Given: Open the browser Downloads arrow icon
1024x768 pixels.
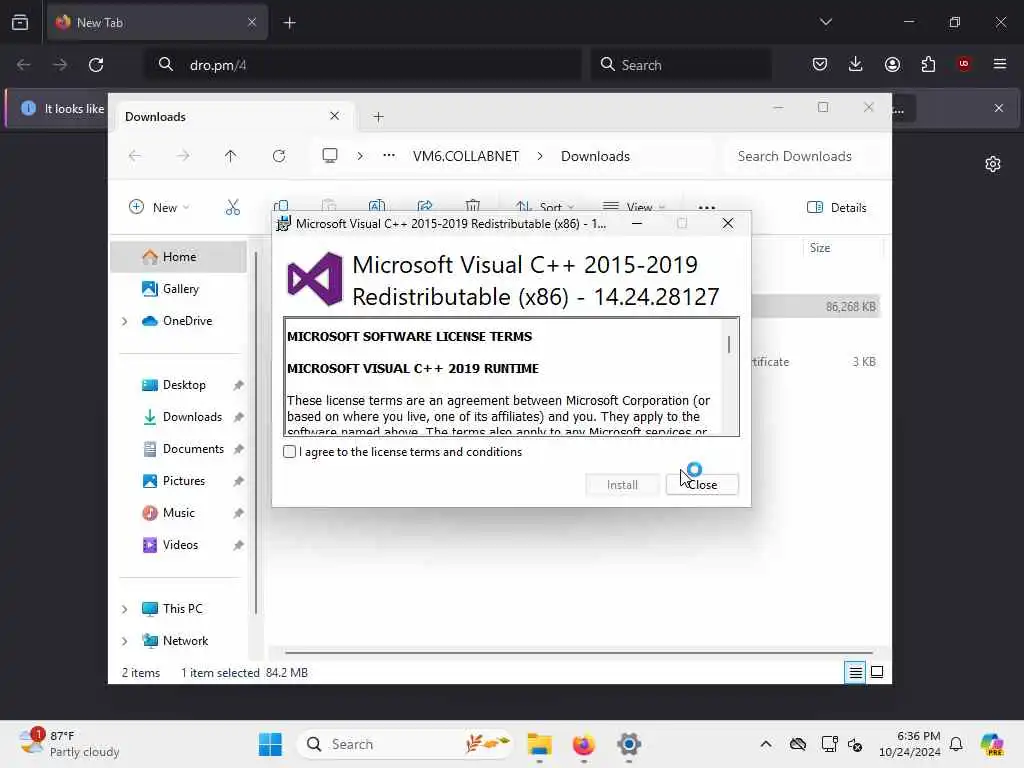Looking at the screenshot, I should [x=856, y=64].
